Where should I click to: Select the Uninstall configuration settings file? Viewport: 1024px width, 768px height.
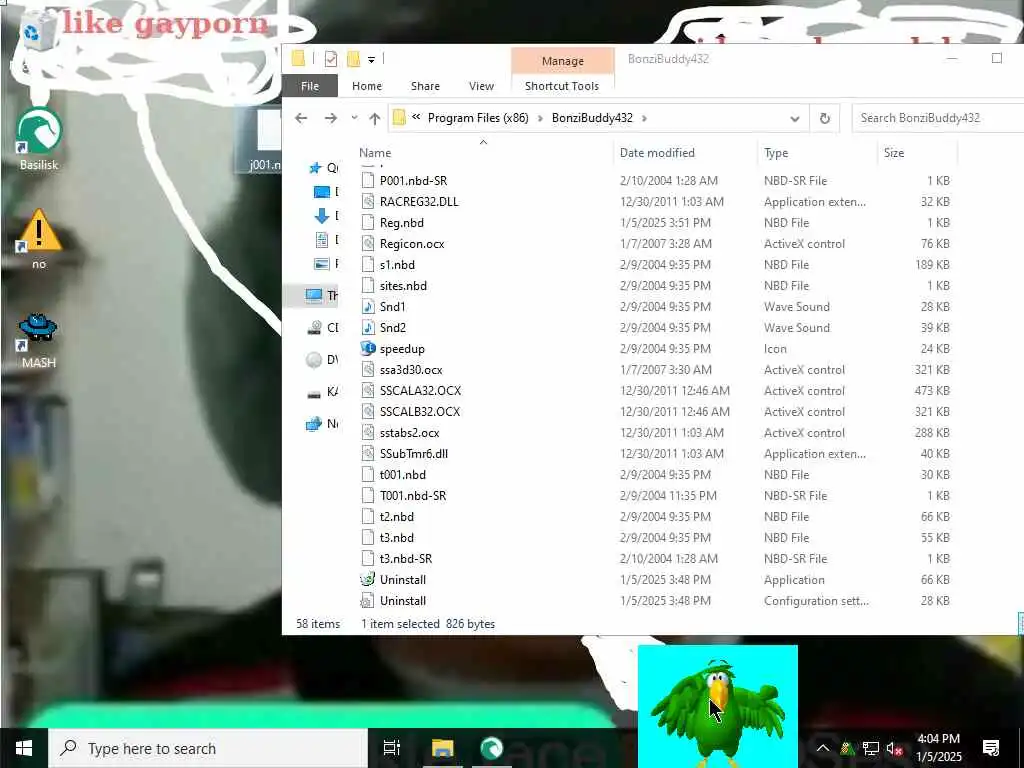[x=403, y=601]
